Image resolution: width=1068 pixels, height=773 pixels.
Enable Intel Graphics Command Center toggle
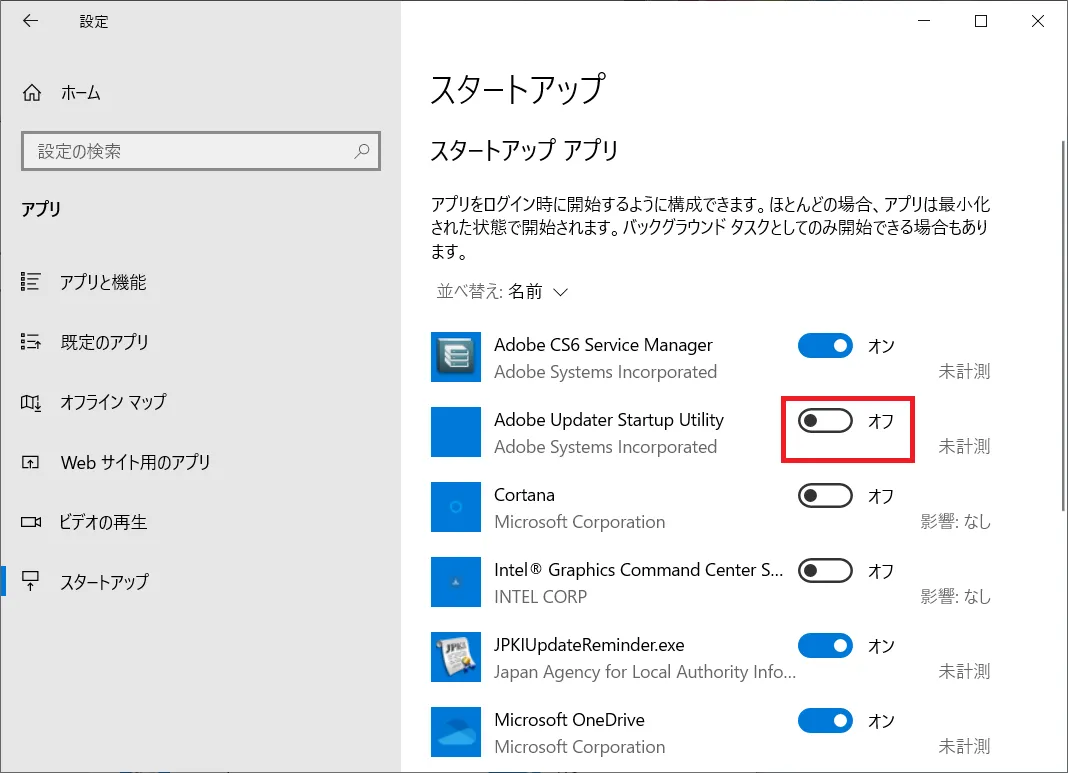[x=825, y=571]
